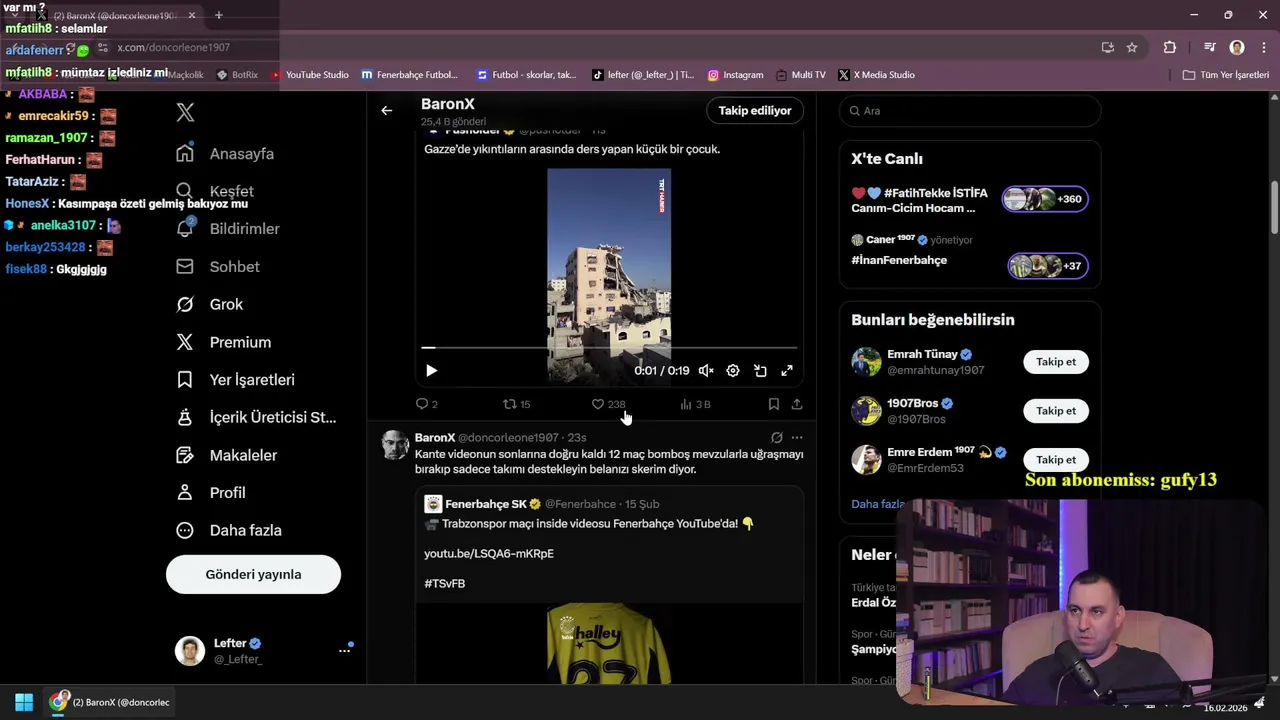Open browser extensions puzzle icon
The height and width of the screenshot is (720, 1280).
coord(1170,47)
